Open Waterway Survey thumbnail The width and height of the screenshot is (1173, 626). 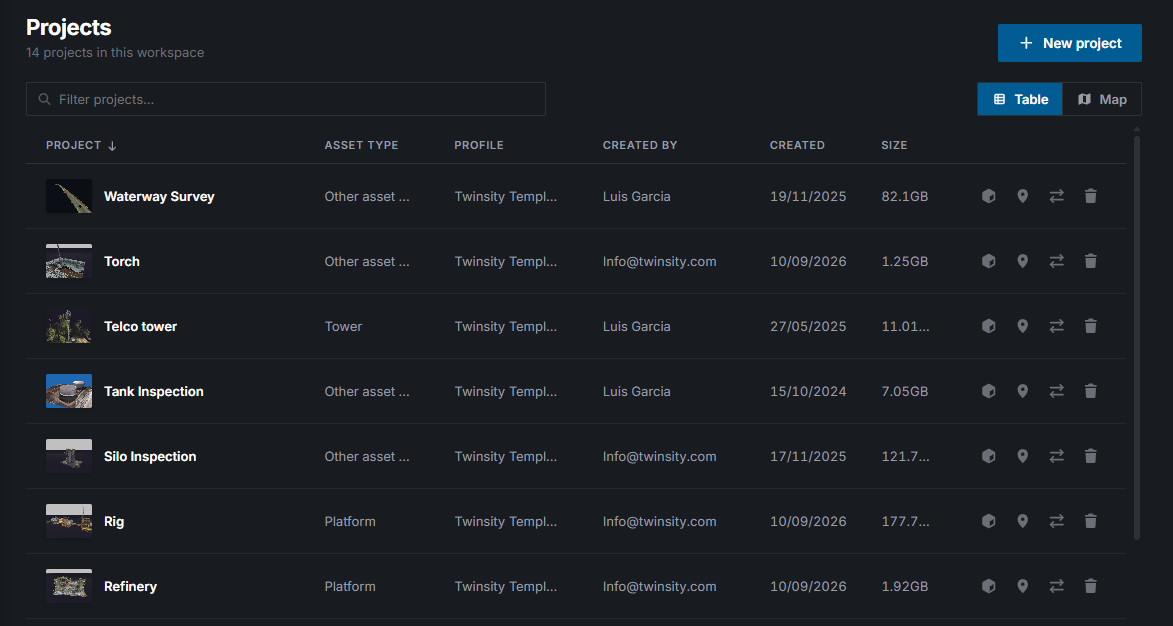click(x=69, y=196)
